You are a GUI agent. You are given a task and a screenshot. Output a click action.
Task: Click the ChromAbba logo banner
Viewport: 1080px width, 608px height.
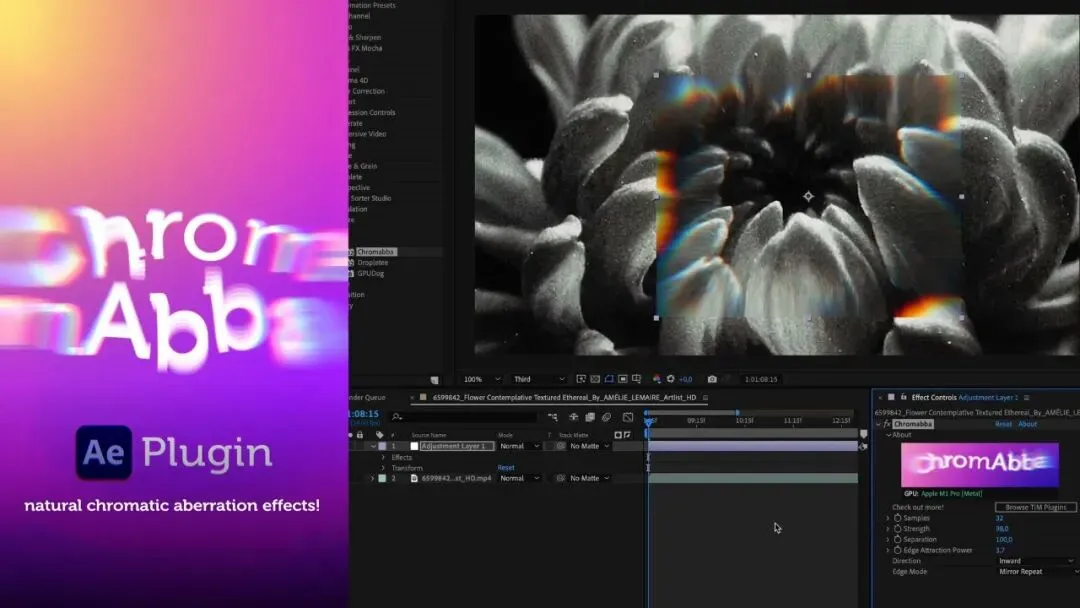point(979,465)
